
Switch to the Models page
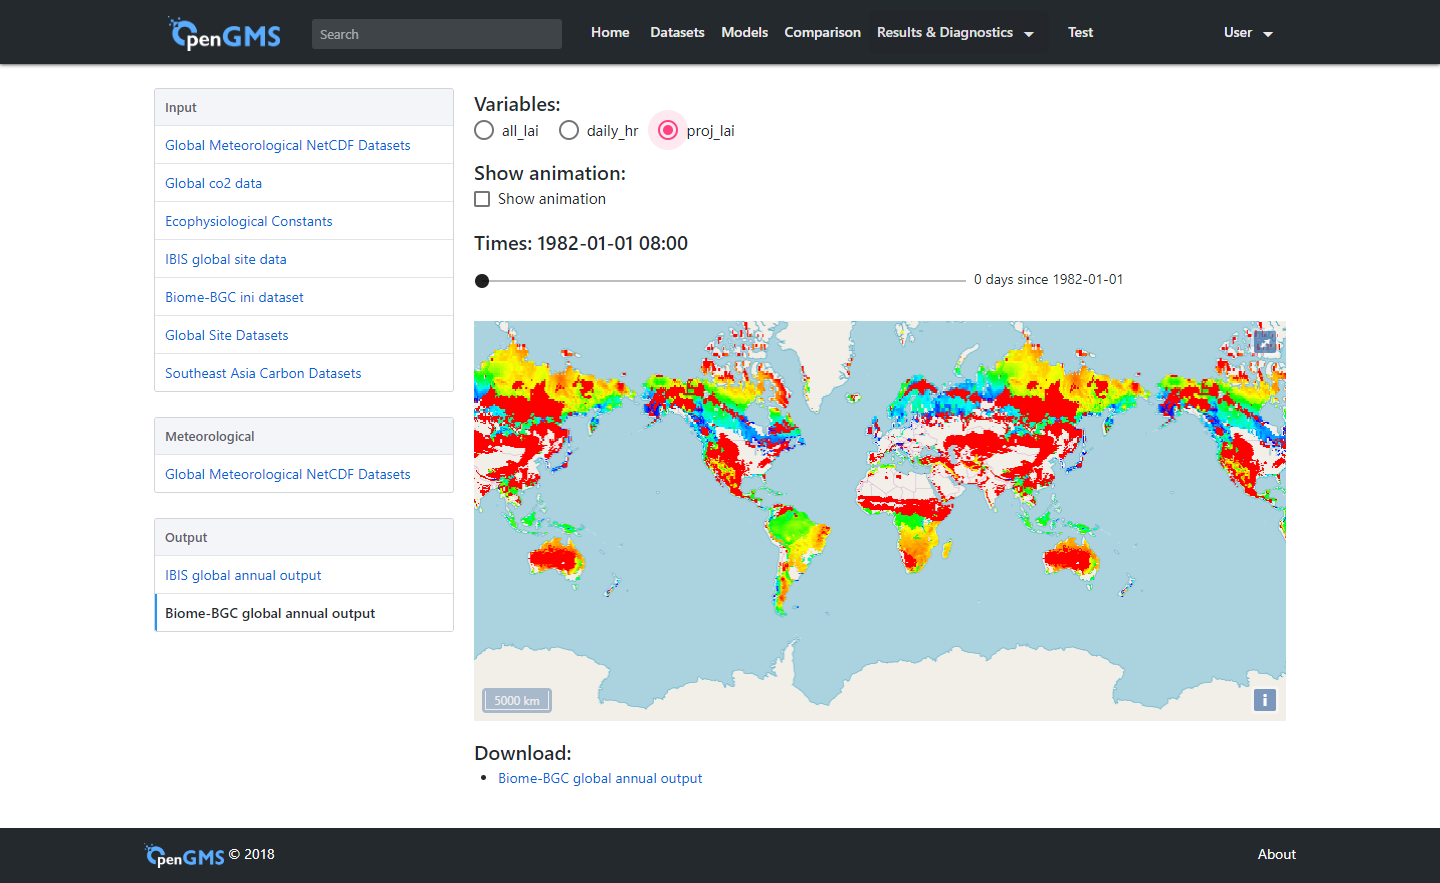(x=744, y=32)
